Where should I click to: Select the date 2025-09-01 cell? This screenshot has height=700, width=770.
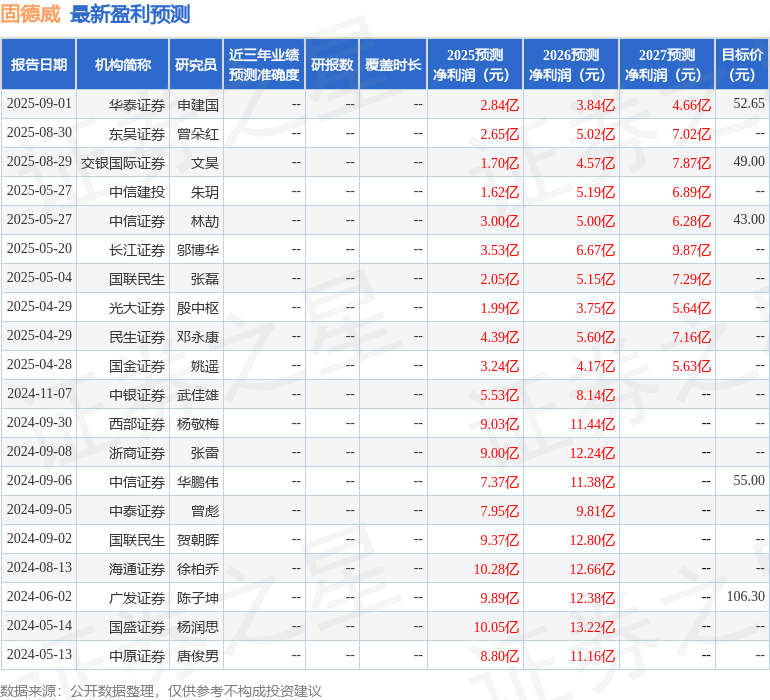(39, 104)
